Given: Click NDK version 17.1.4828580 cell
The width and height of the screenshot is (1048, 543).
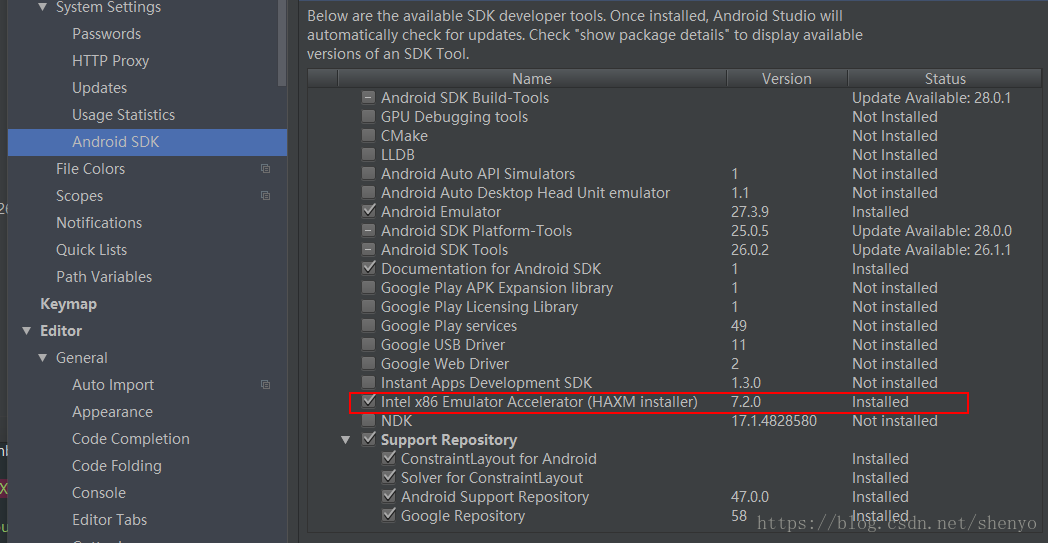Looking at the screenshot, I should tap(774, 421).
